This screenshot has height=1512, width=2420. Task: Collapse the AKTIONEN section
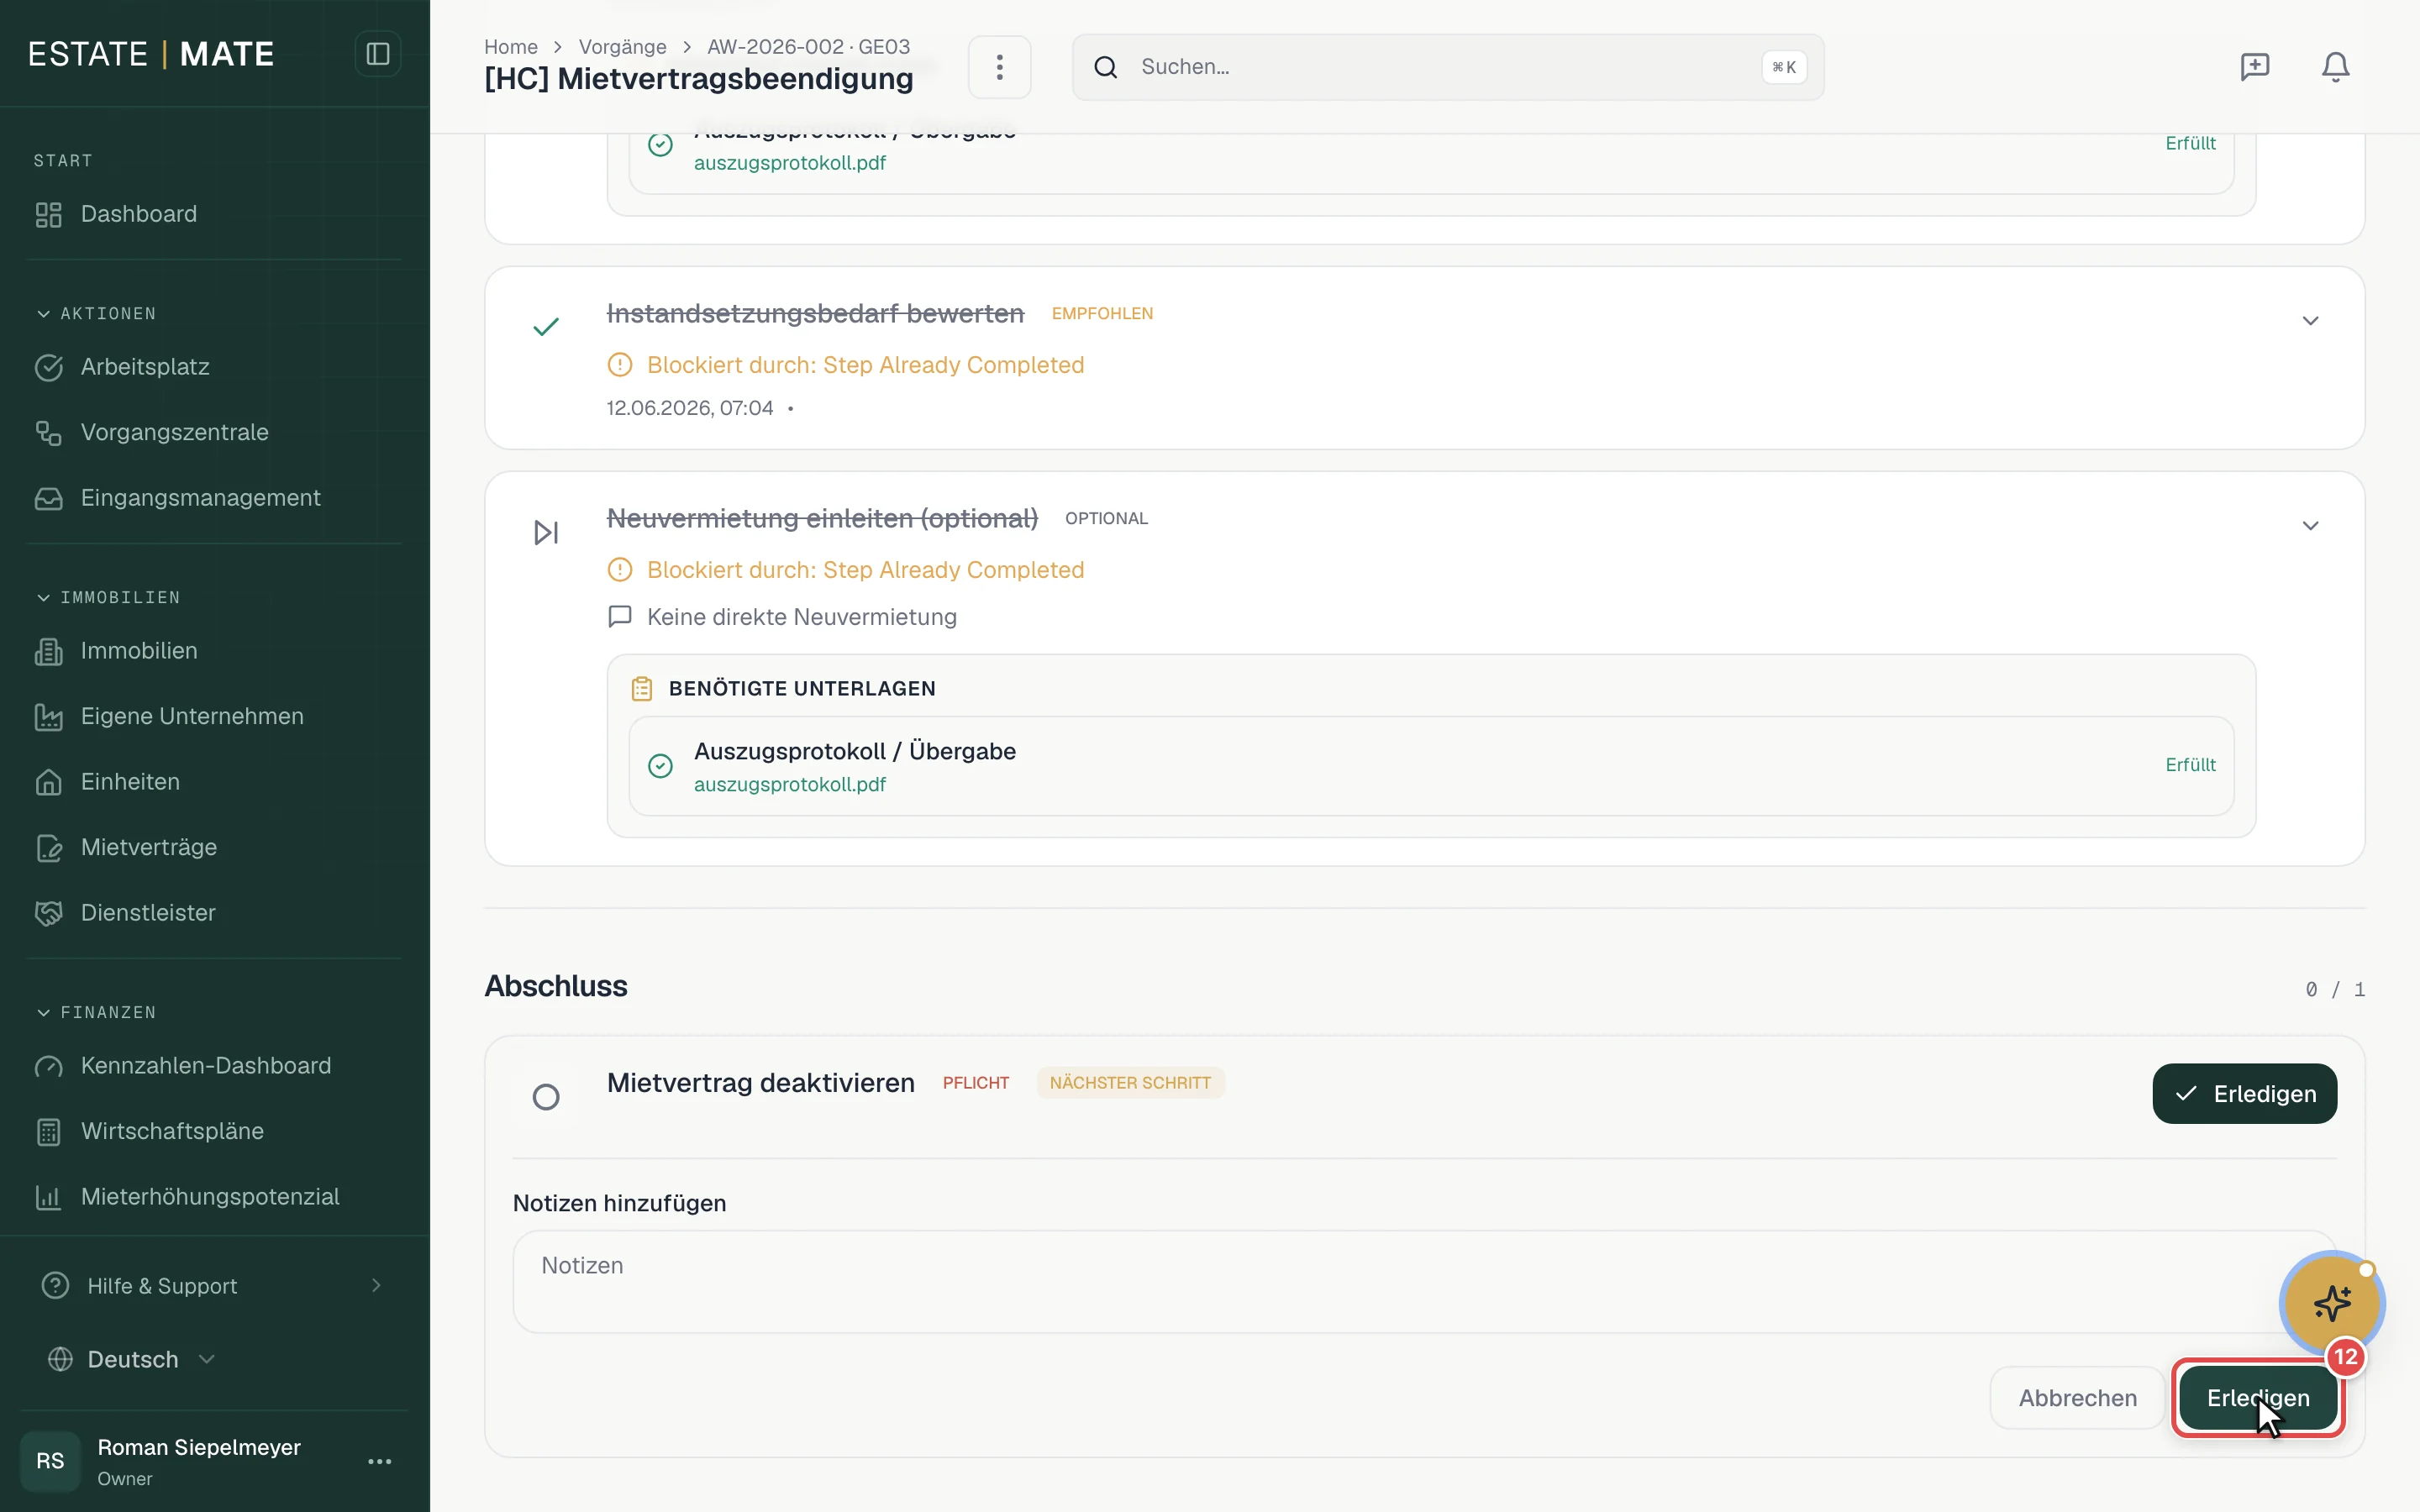(x=95, y=314)
